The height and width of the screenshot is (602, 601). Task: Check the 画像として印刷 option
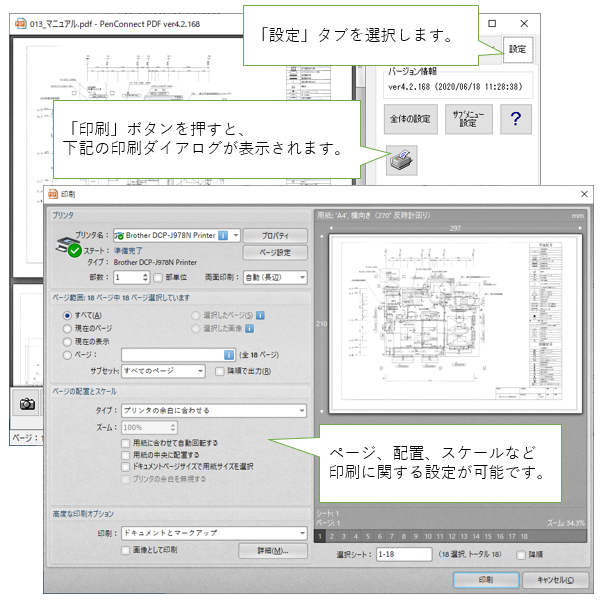coord(124,550)
